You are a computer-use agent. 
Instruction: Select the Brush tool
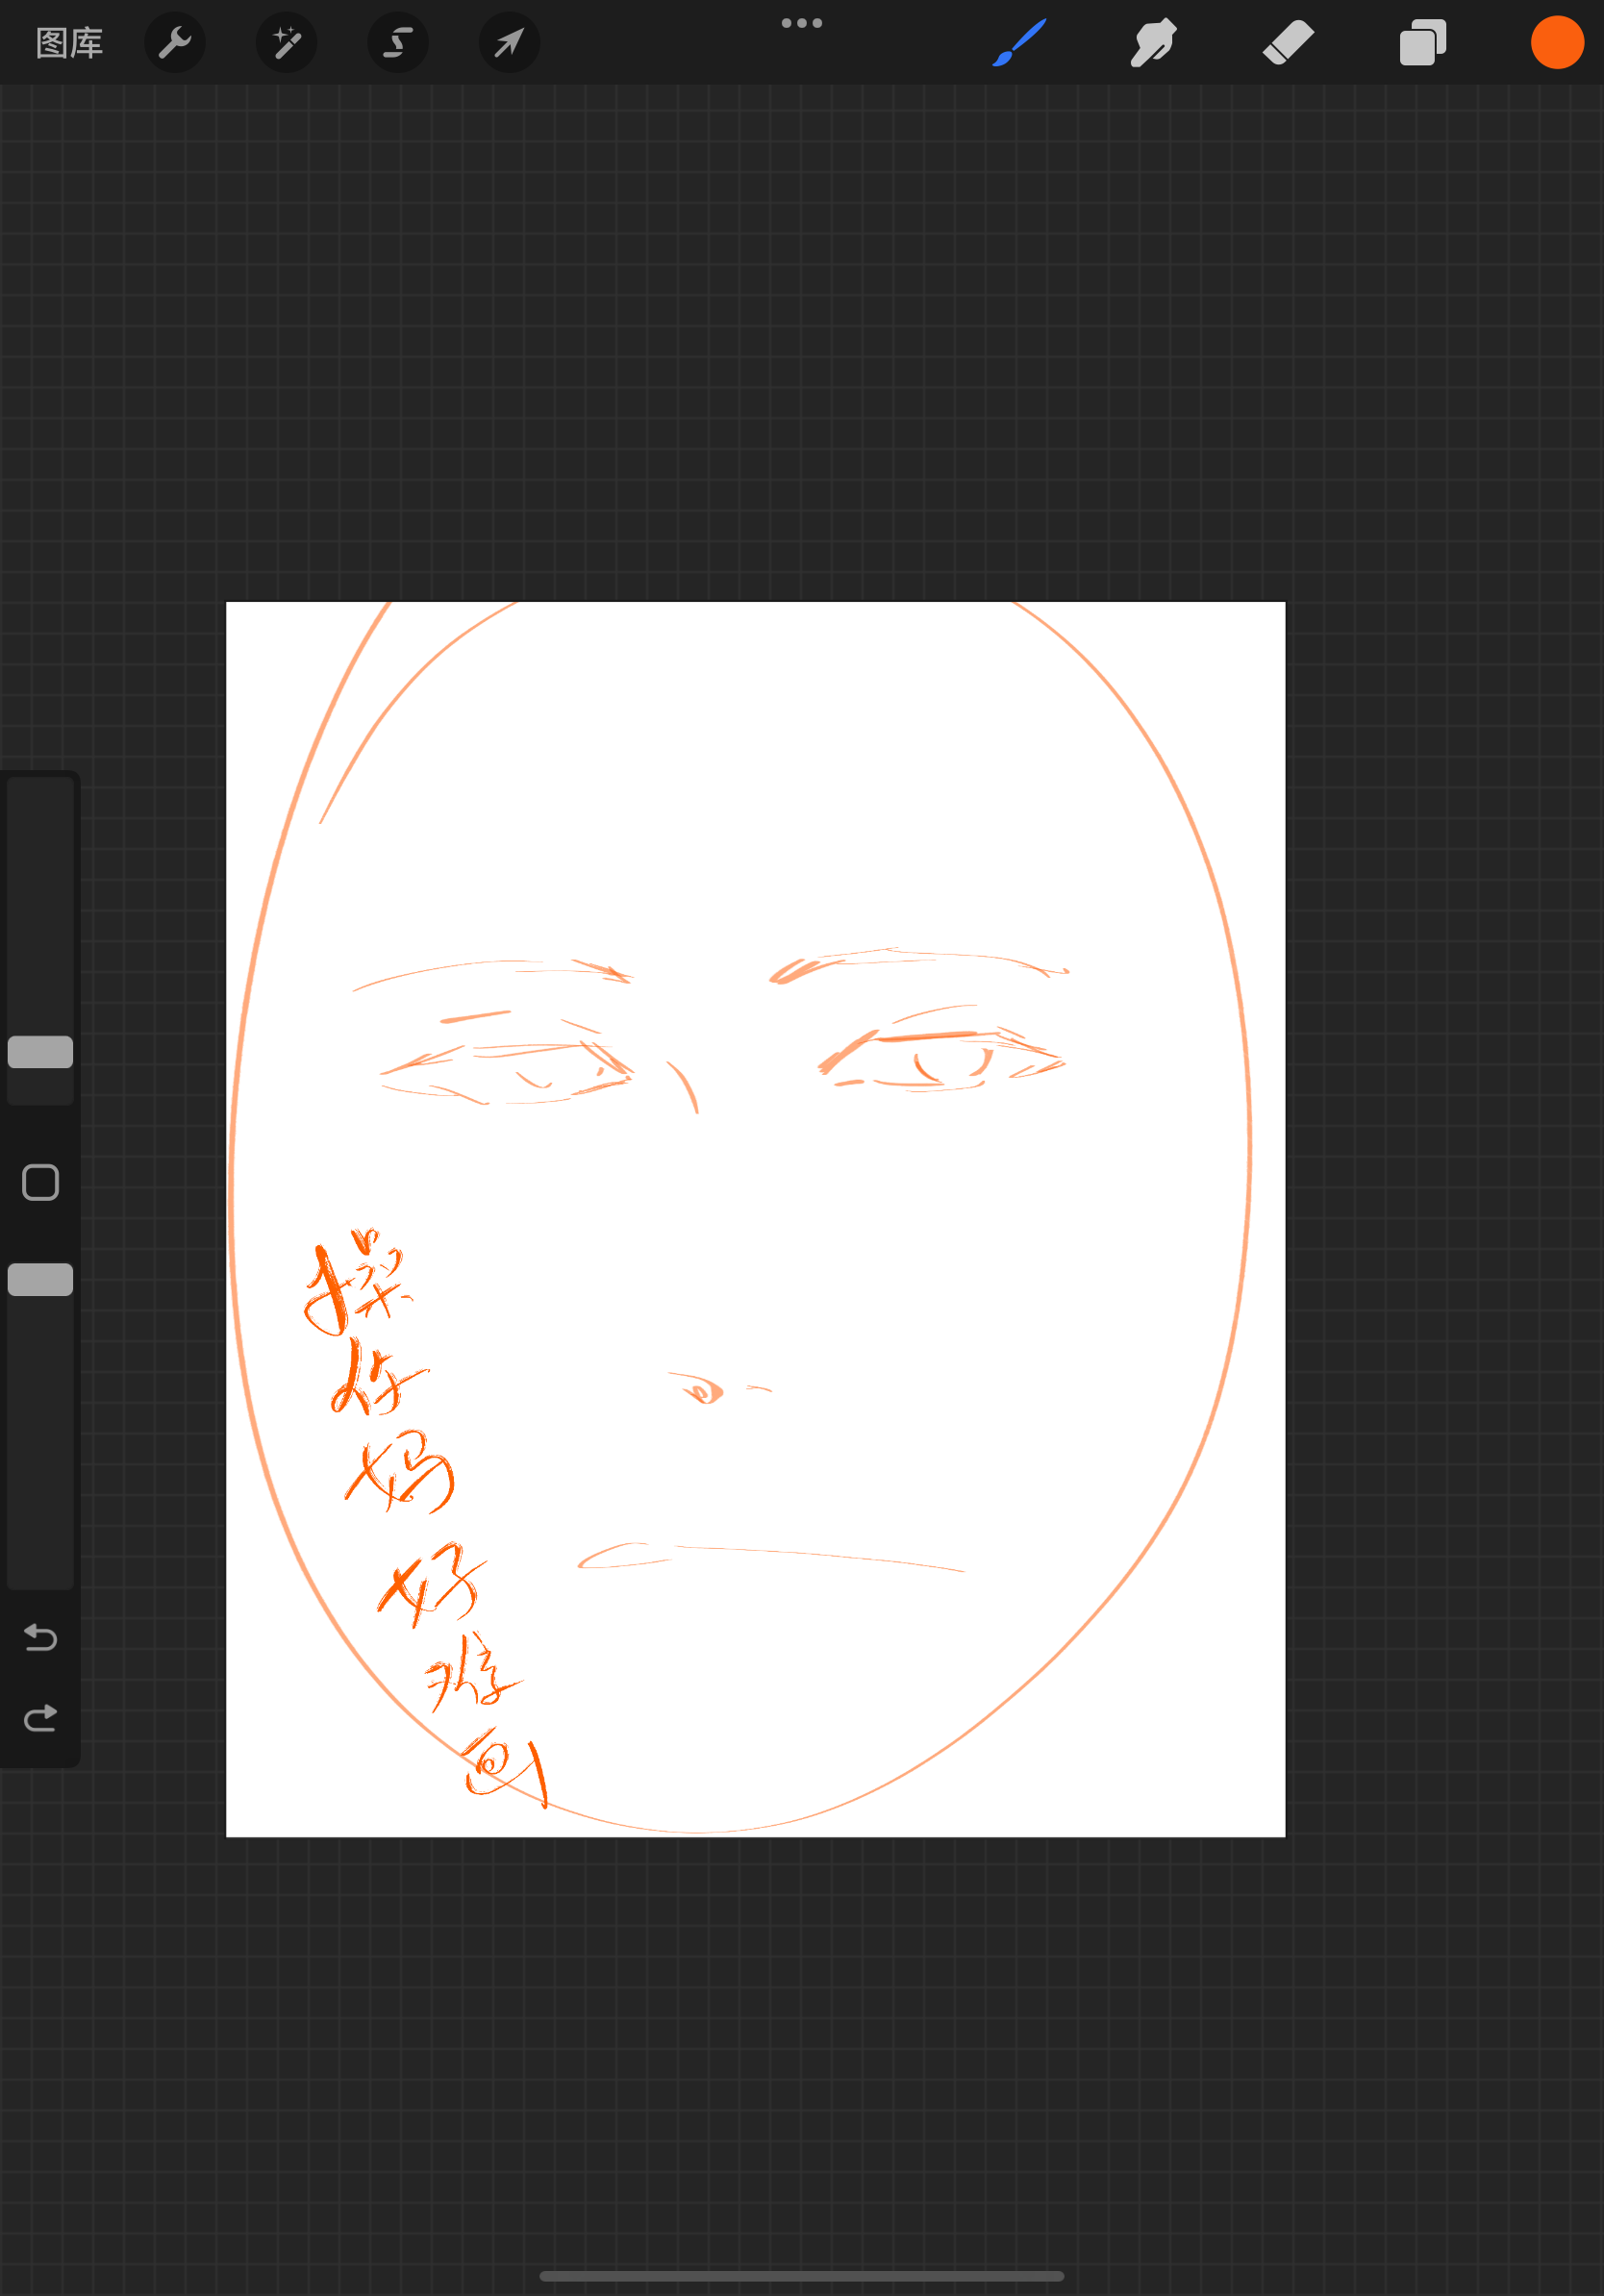click(x=1019, y=43)
